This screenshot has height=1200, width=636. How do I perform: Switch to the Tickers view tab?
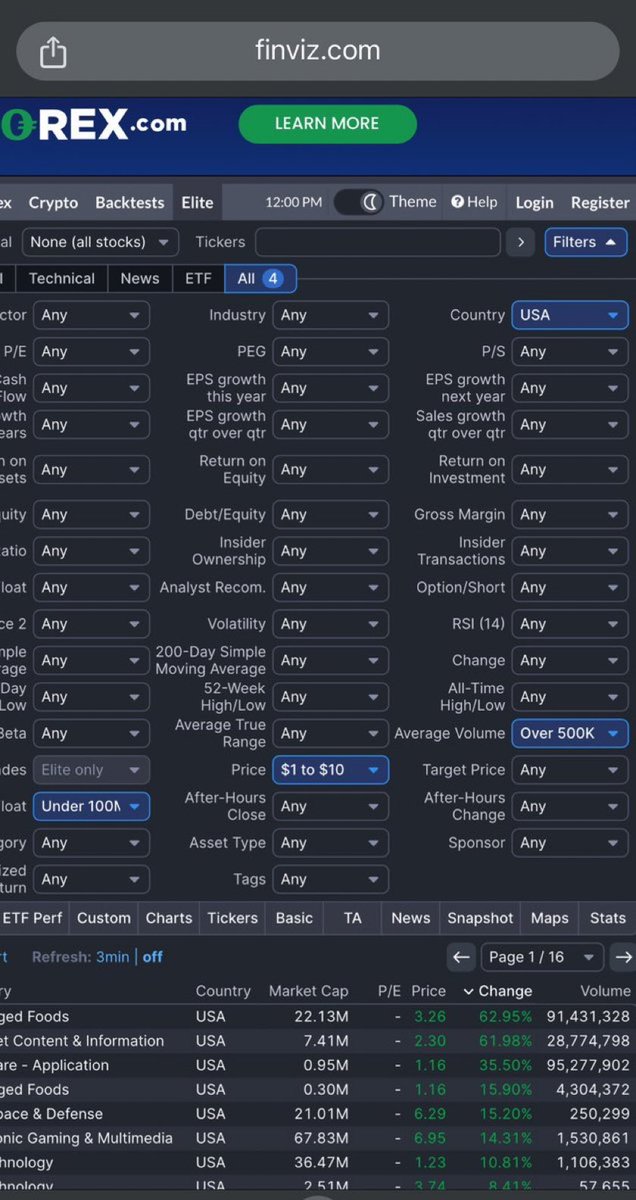click(x=232, y=918)
